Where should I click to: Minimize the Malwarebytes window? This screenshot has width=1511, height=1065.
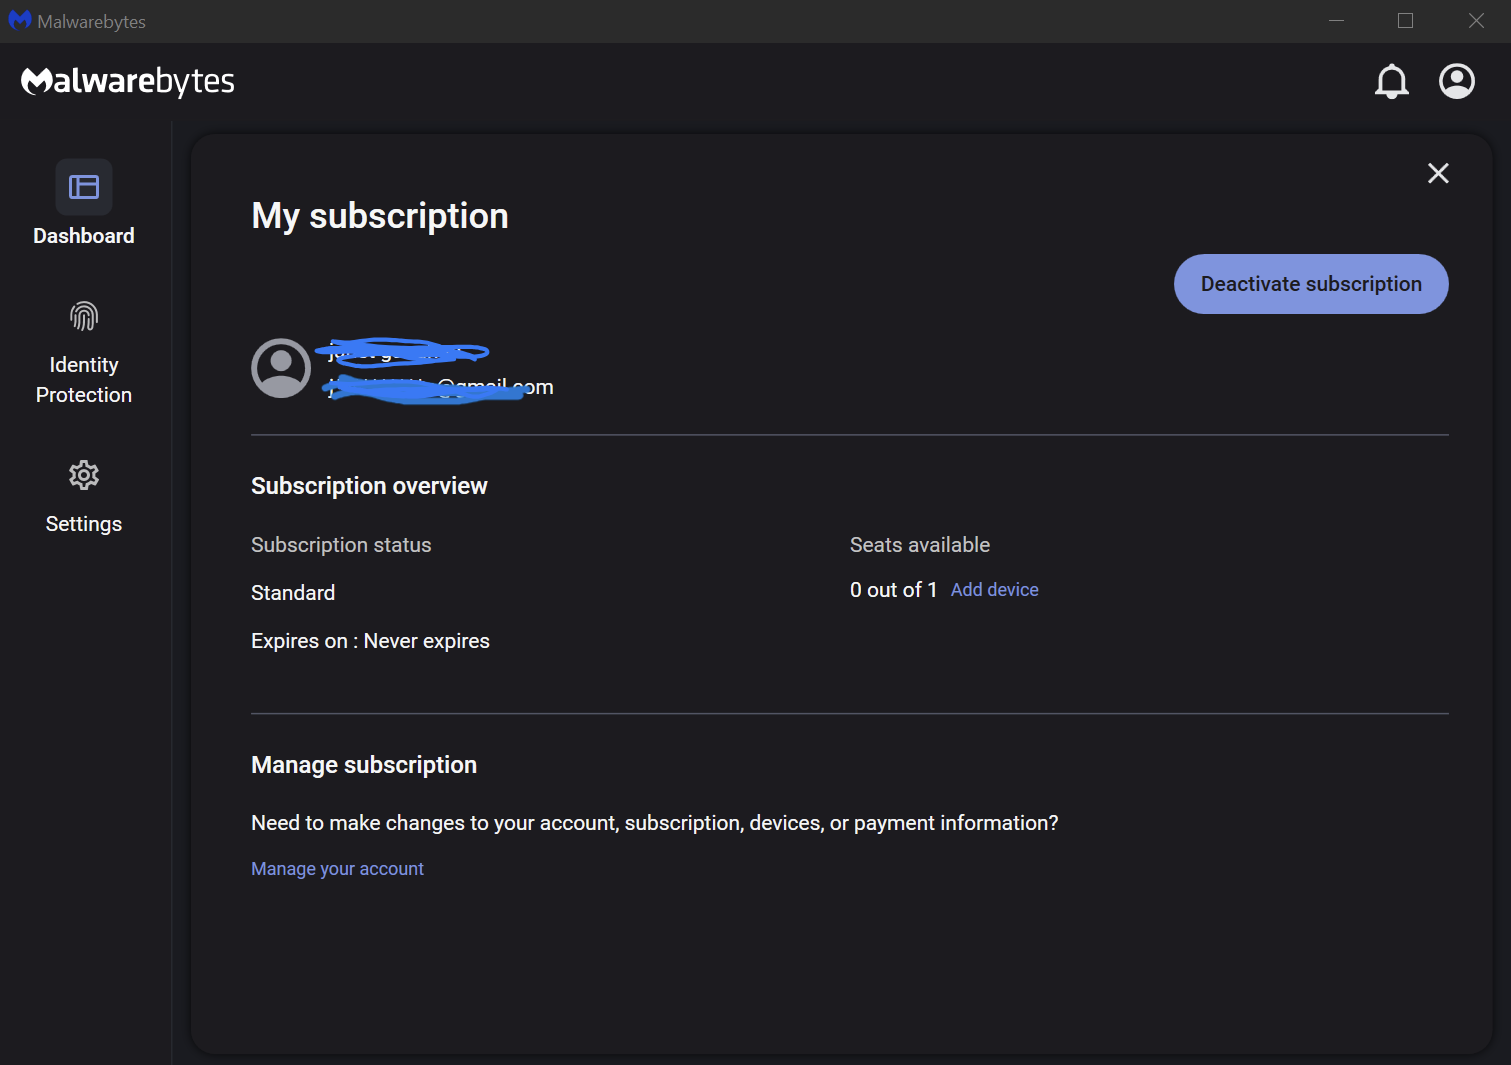point(1336,21)
